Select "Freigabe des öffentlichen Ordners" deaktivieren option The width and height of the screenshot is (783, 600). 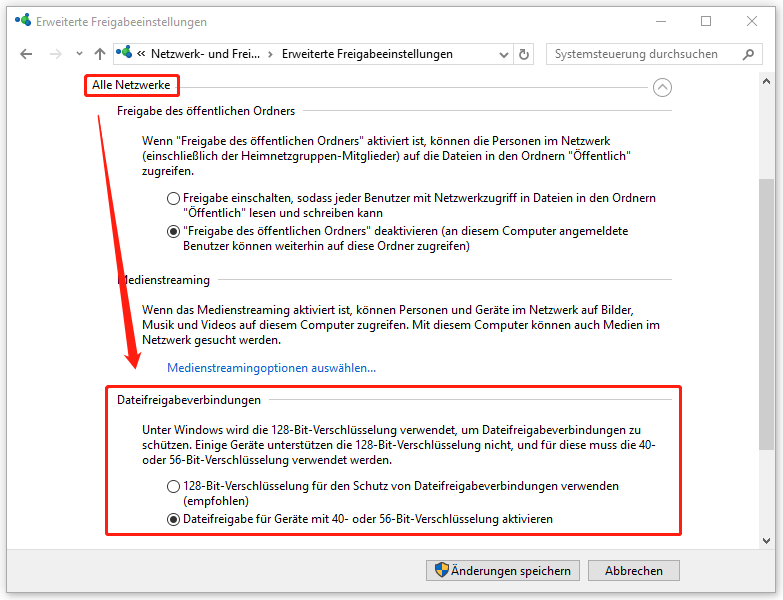coord(173,232)
